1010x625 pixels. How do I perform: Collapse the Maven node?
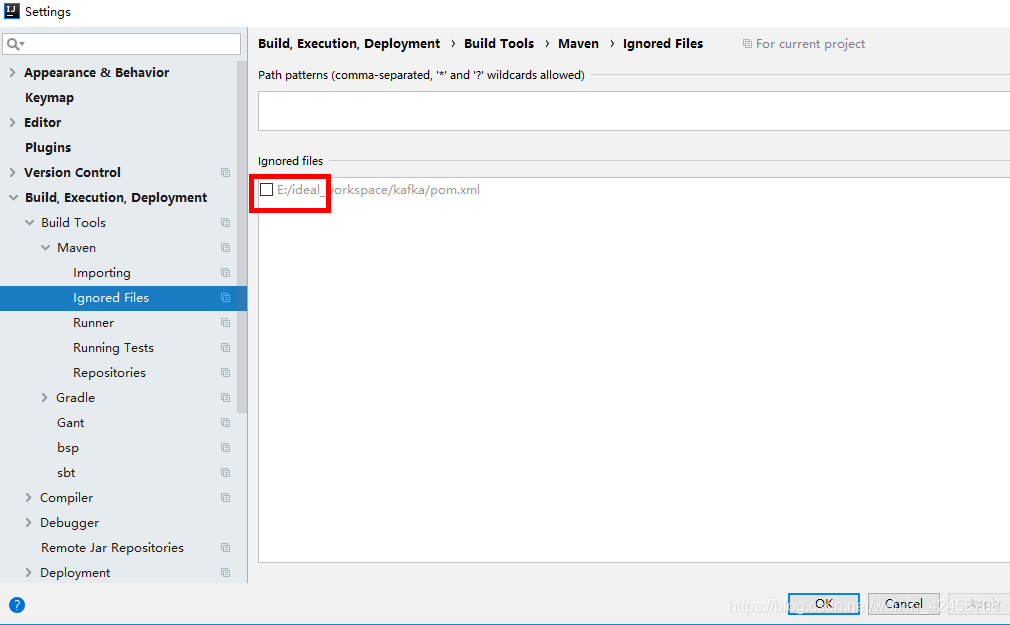[x=45, y=248]
